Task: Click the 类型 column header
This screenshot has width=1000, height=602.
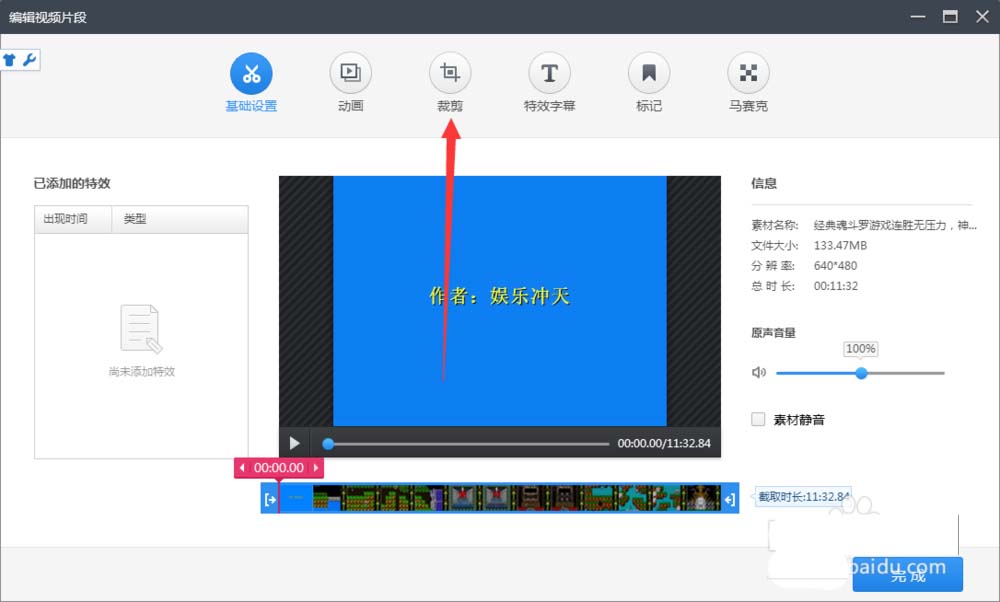Action: (180, 219)
